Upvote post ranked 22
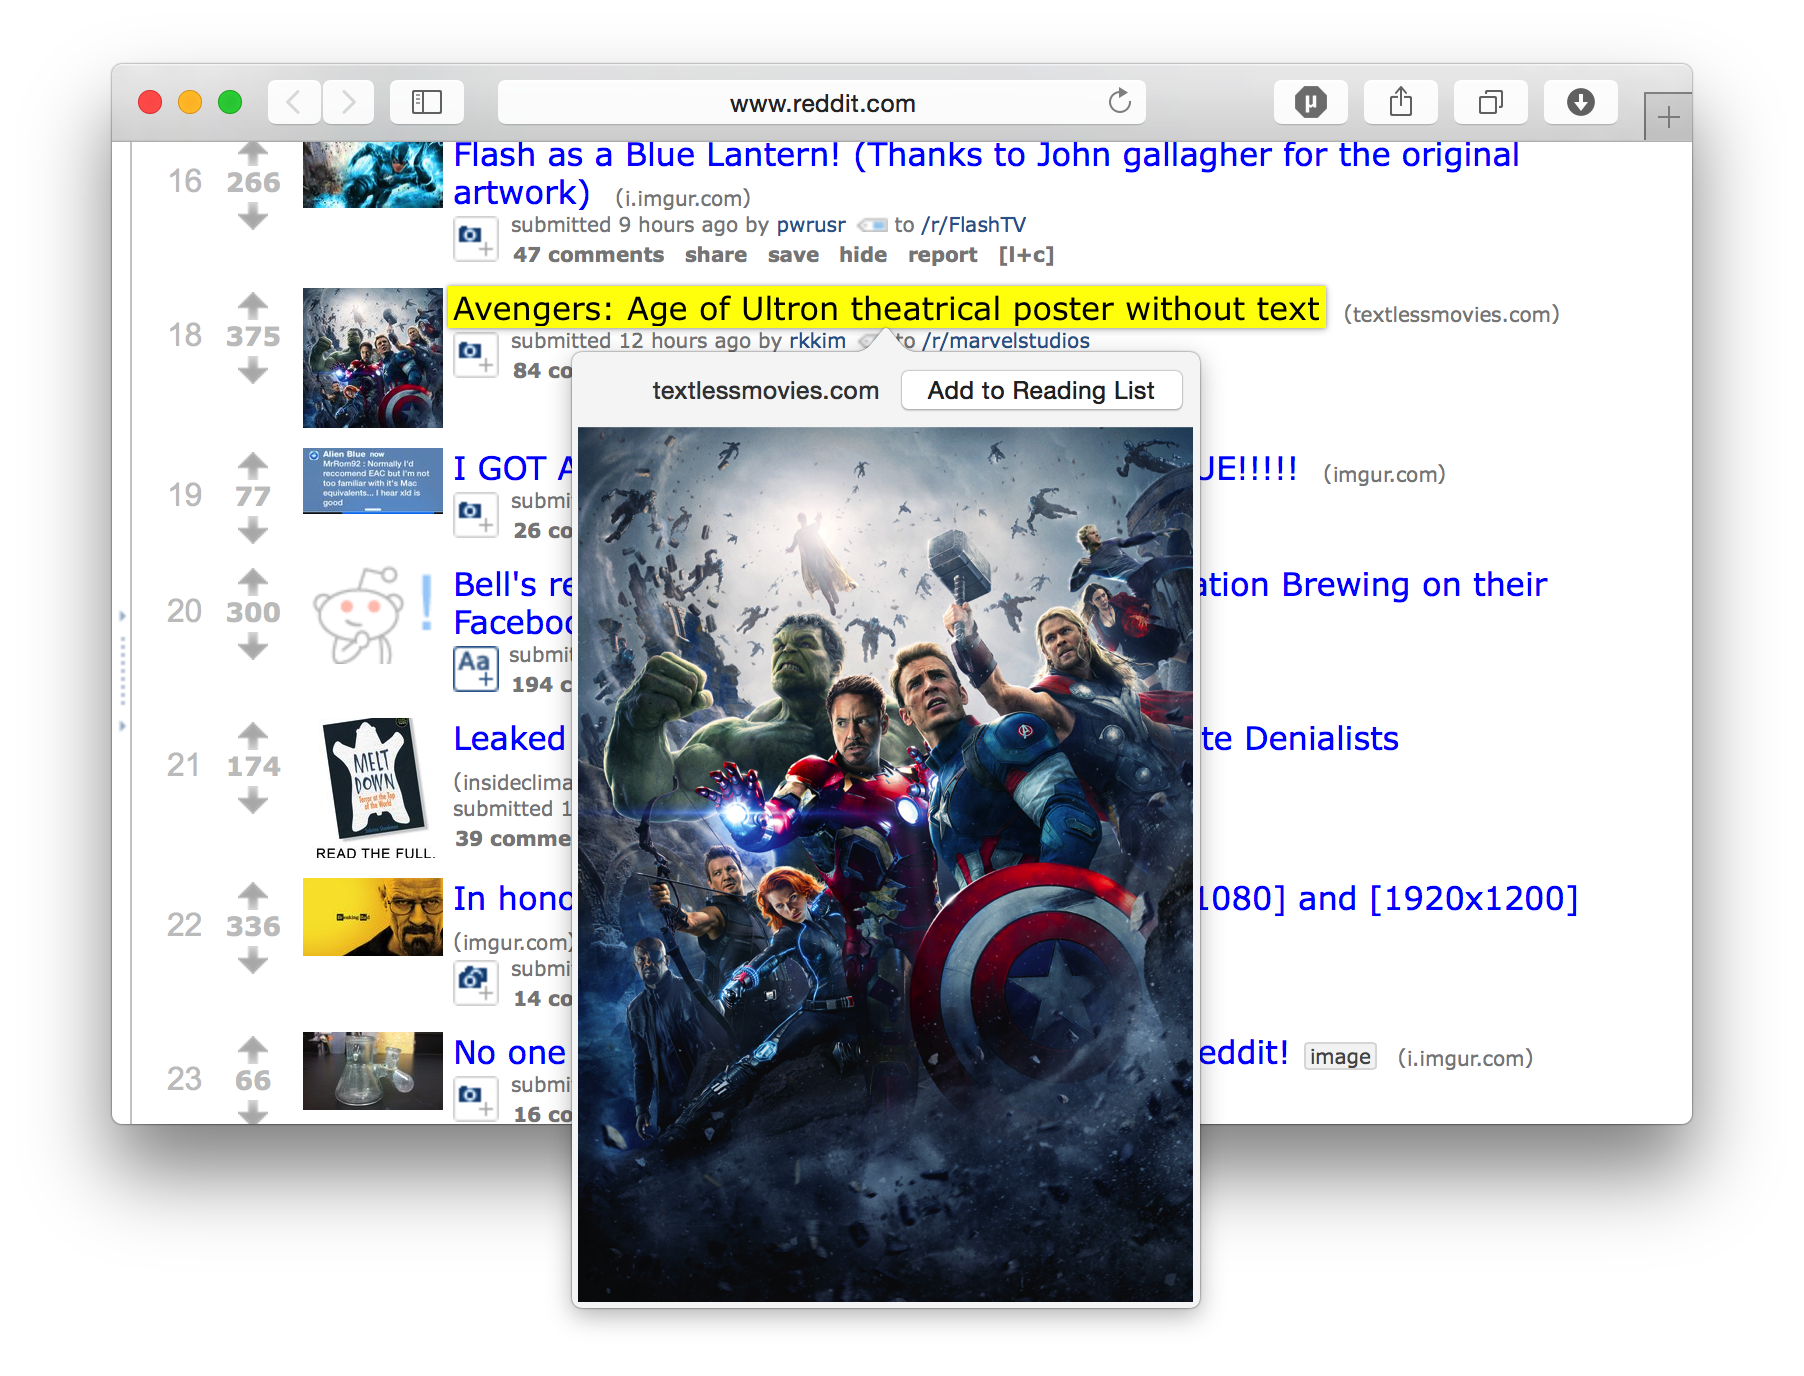The height and width of the screenshot is (1376, 1804). (x=253, y=894)
